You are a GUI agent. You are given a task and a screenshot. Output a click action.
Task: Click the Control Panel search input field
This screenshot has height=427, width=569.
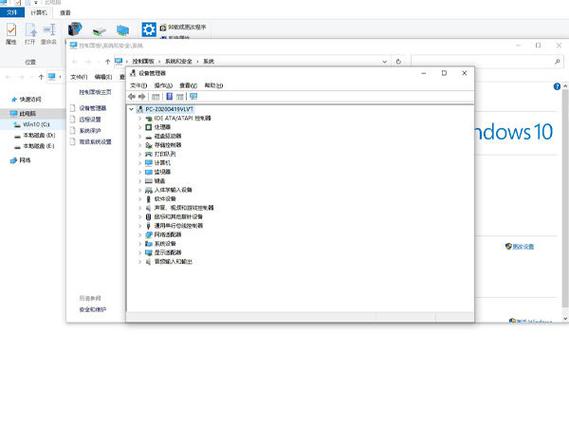tap(483, 61)
